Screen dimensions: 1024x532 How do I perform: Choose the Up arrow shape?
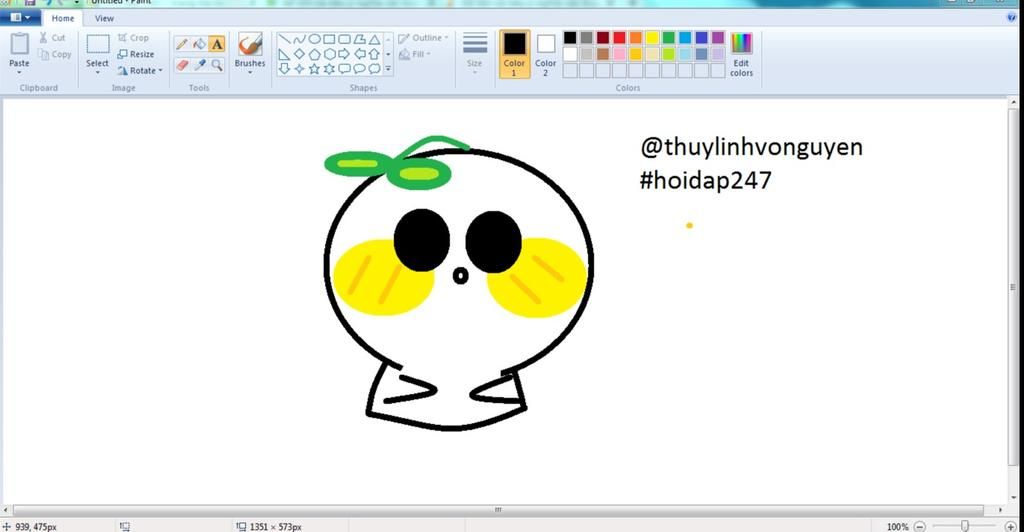374,54
